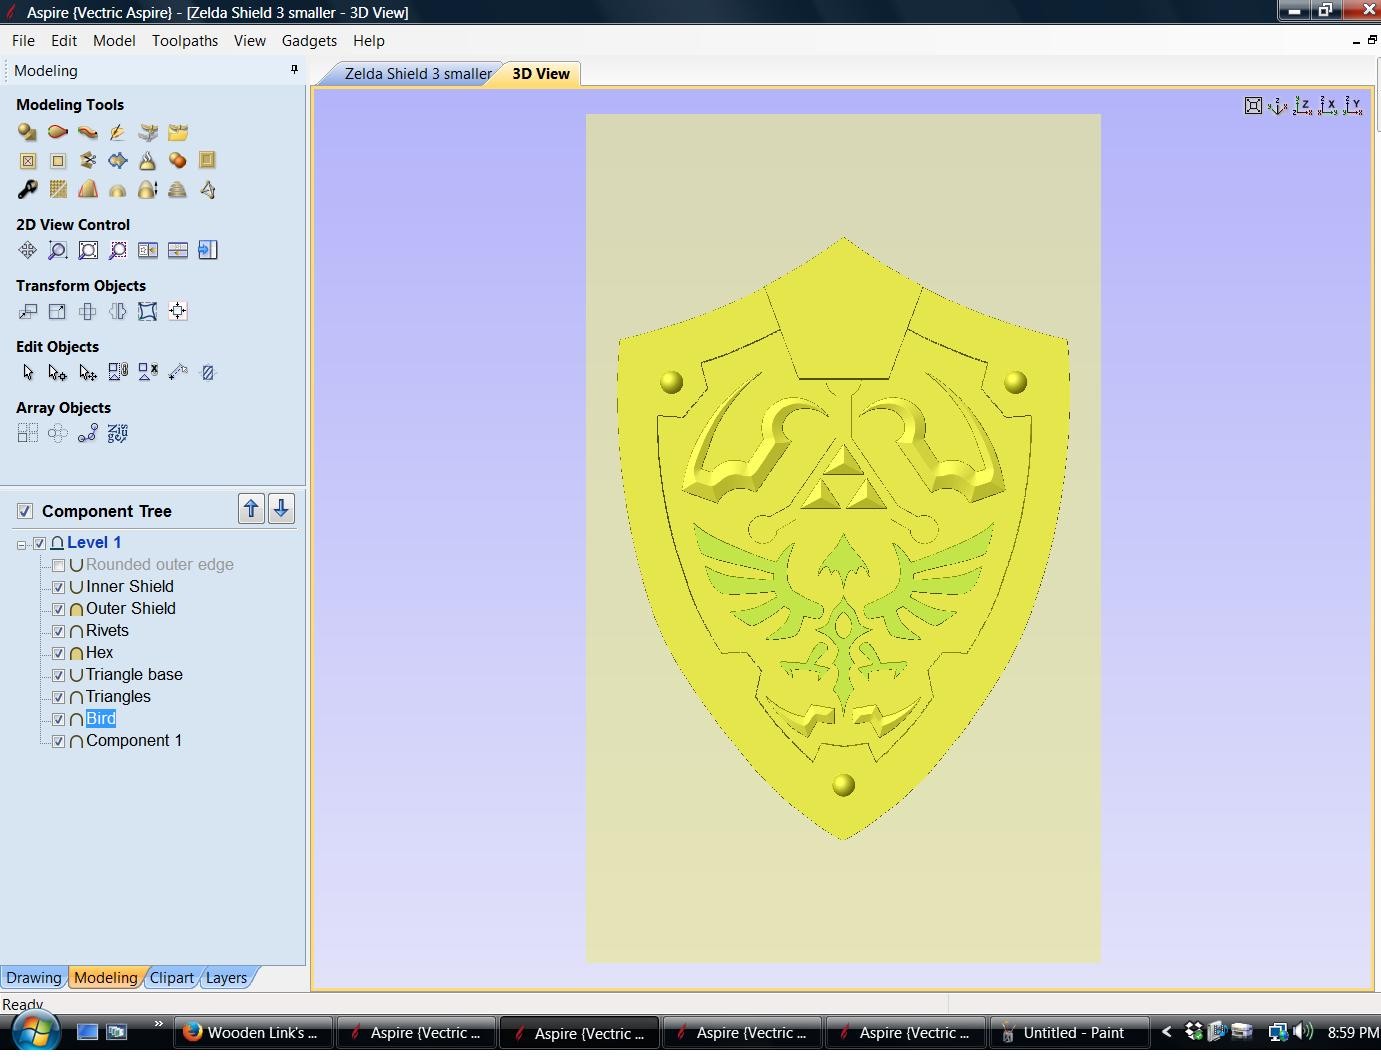The image size is (1381, 1059).
Task: Uncheck the Inner Shield component checkbox
Action: pos(59,587)
